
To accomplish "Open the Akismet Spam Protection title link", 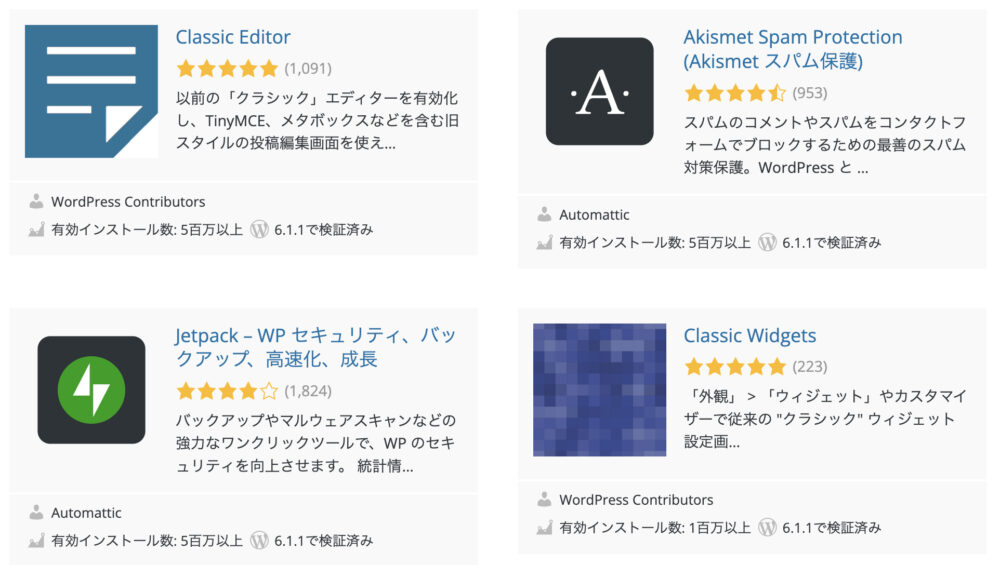I will click(793, 49).
